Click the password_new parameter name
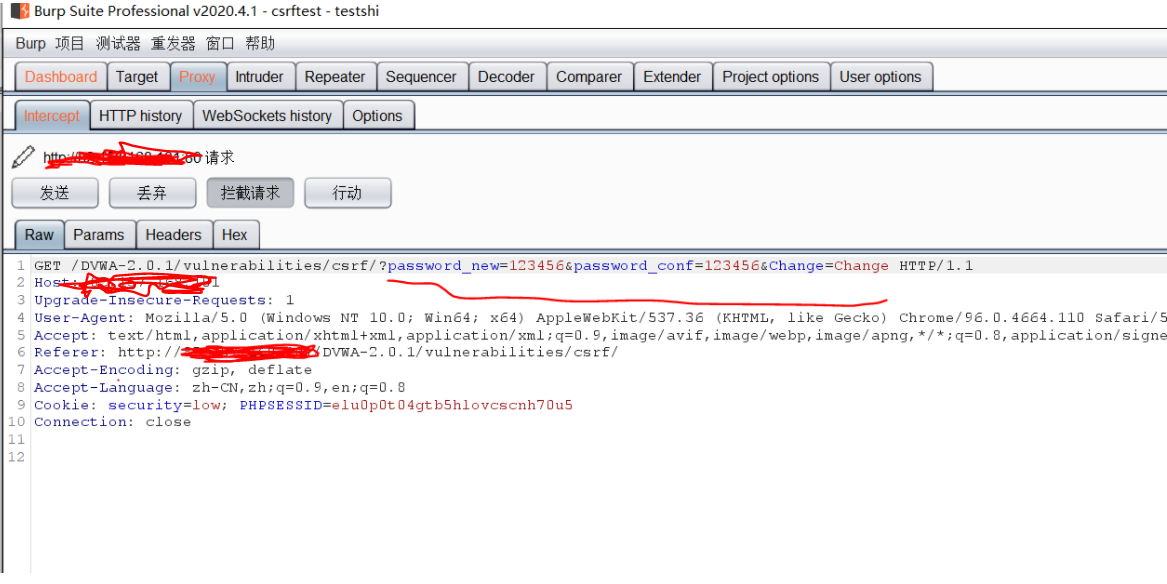Image resolution: width=1167 pixels, height=584 pixels. tap(444, 266)
